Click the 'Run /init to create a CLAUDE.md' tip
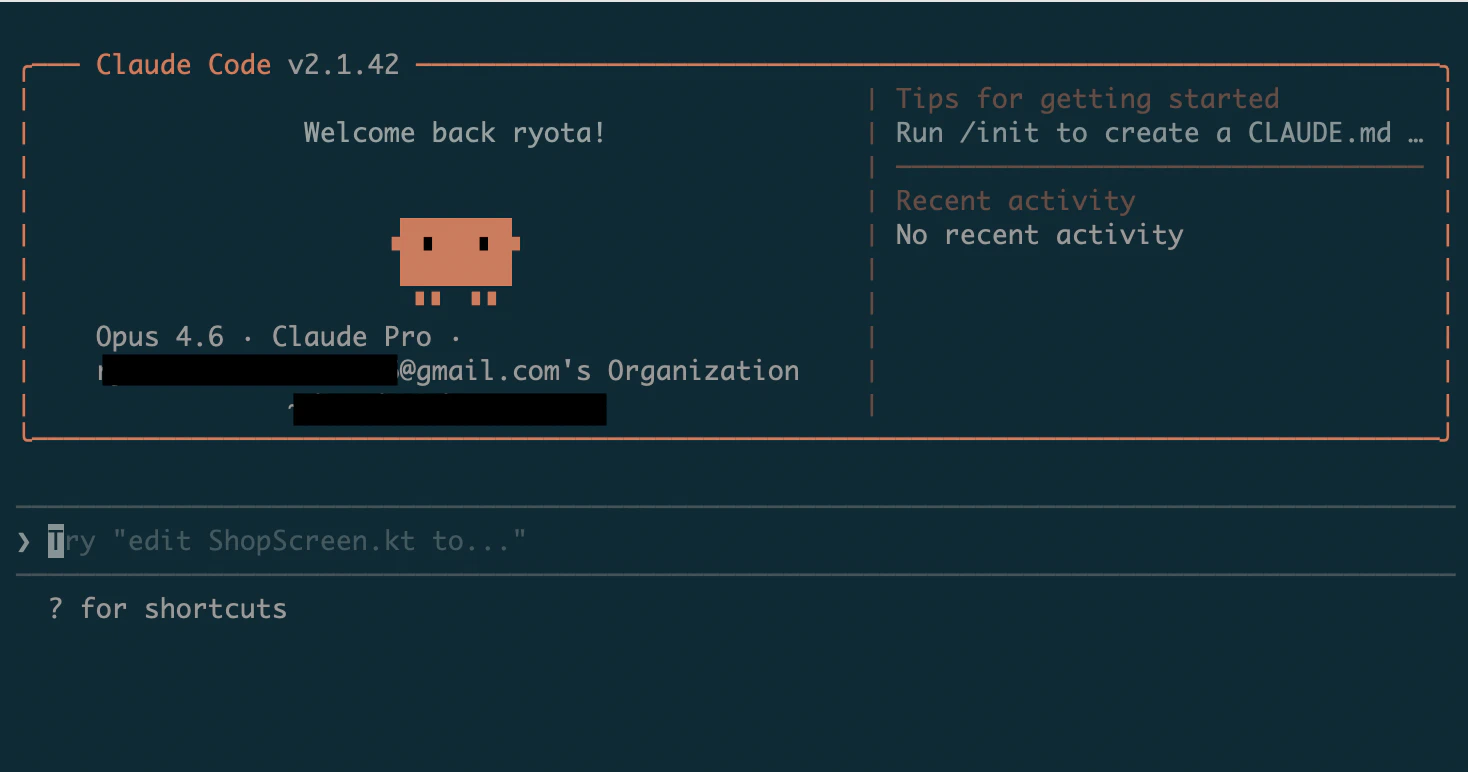 1159,133
